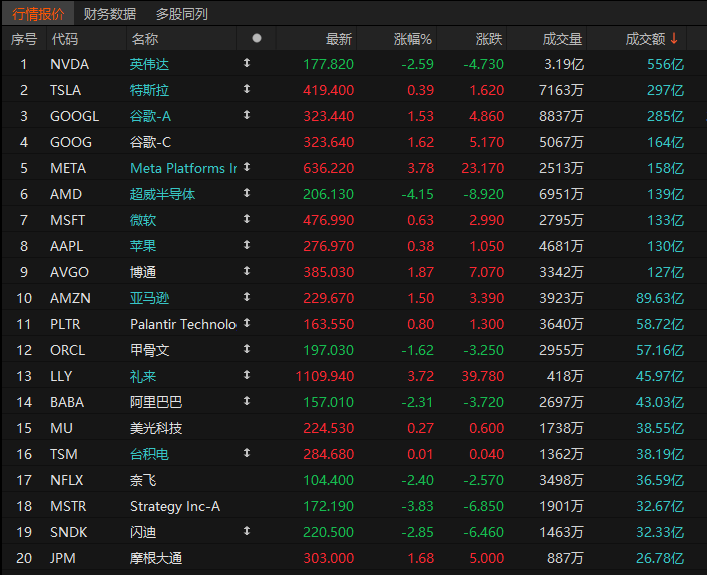Click the up-down arrow icon for BABA

[247, 401]
